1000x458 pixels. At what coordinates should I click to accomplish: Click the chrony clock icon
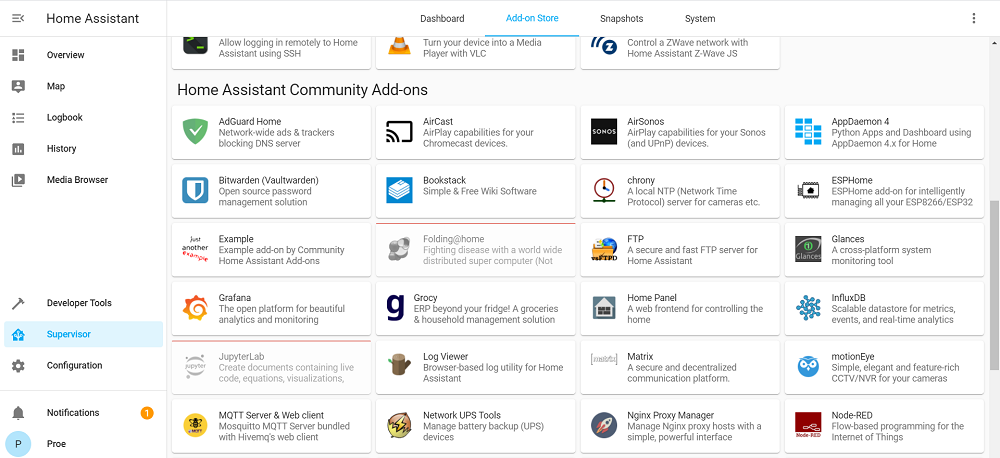click(x=604, y=190)
